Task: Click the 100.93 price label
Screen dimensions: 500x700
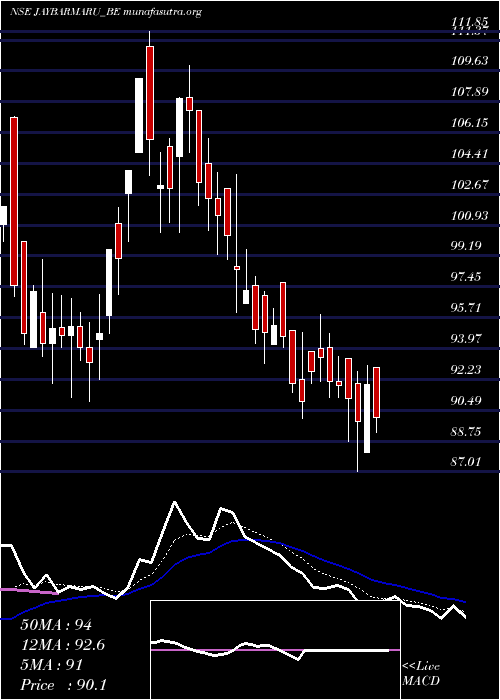Action: (x=470, y=216)
